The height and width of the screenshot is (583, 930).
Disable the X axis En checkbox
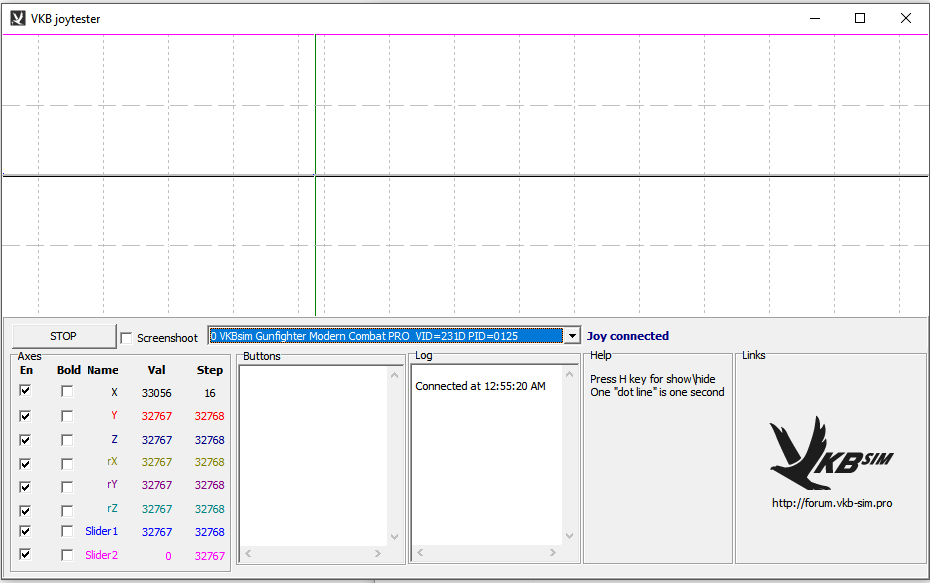[25, 391]
